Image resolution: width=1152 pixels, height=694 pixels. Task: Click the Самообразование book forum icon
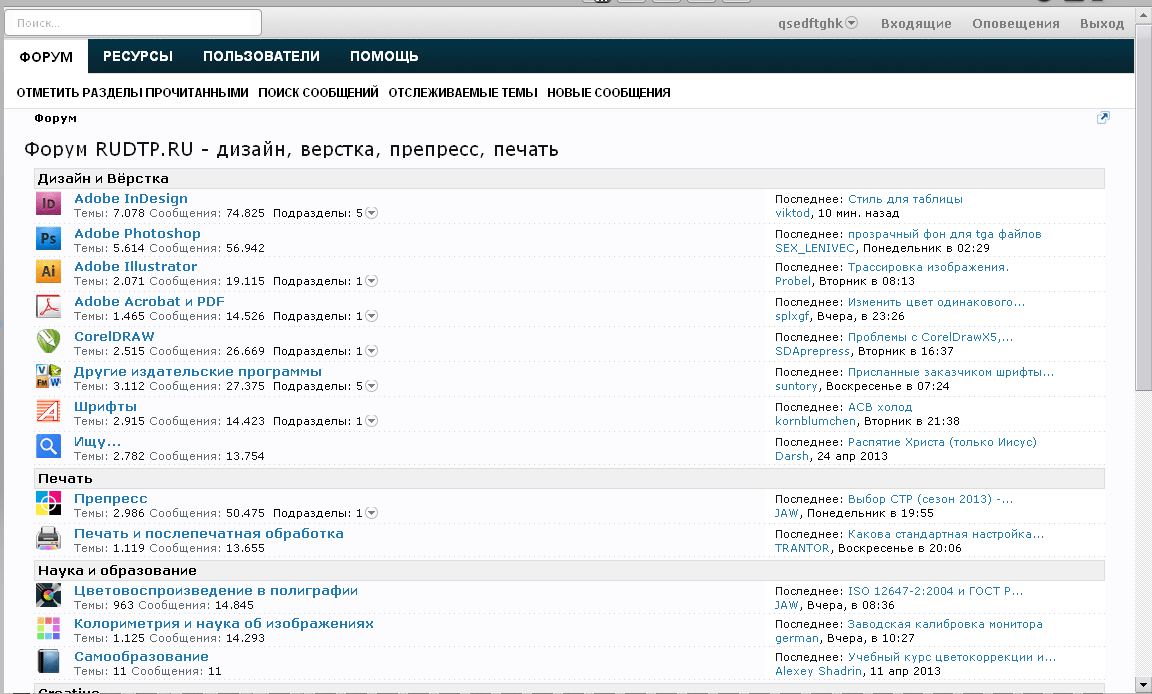click(48, 662)
